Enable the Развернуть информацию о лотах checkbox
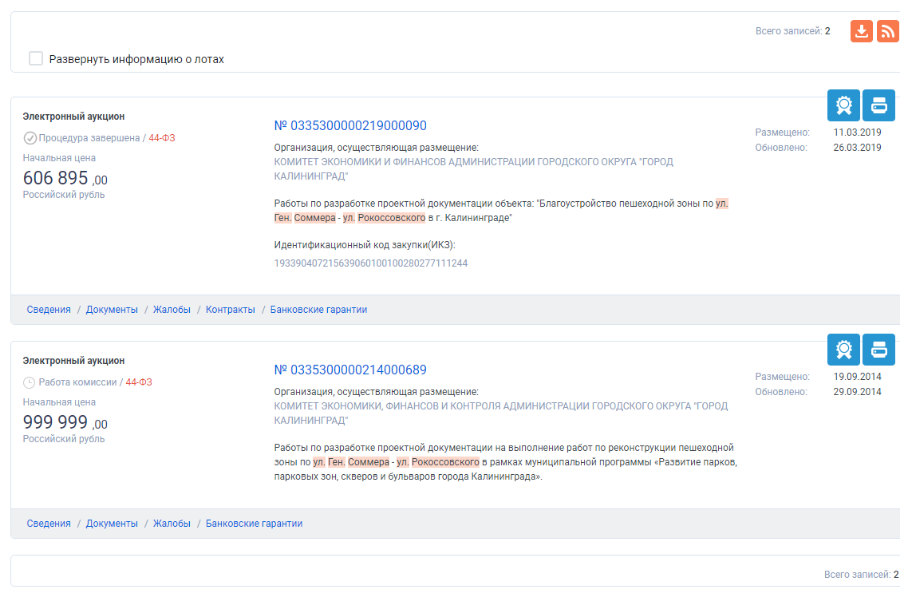 [x=36, y=59]
